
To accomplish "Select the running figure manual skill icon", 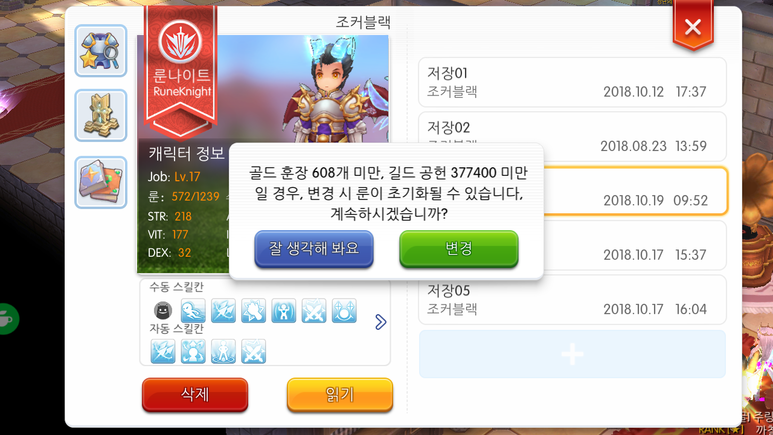I will click(x=193, y=311).
